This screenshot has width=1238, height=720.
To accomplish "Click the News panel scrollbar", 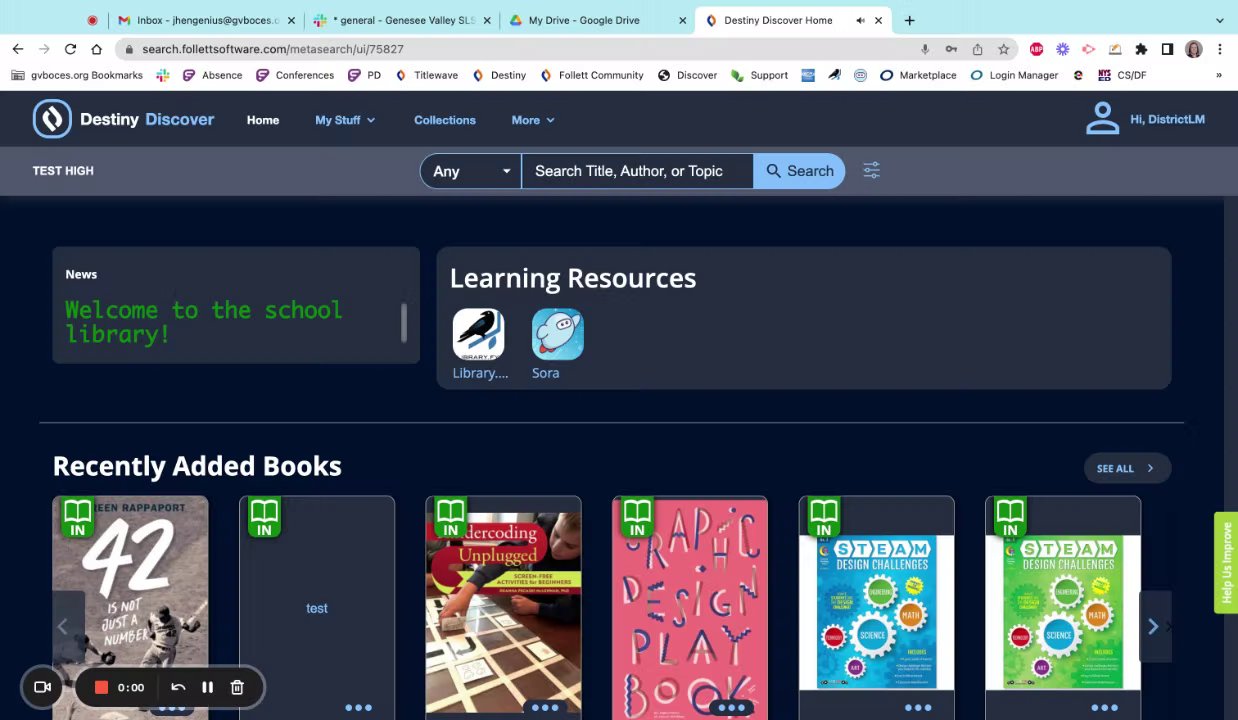I will pos(404,322).
